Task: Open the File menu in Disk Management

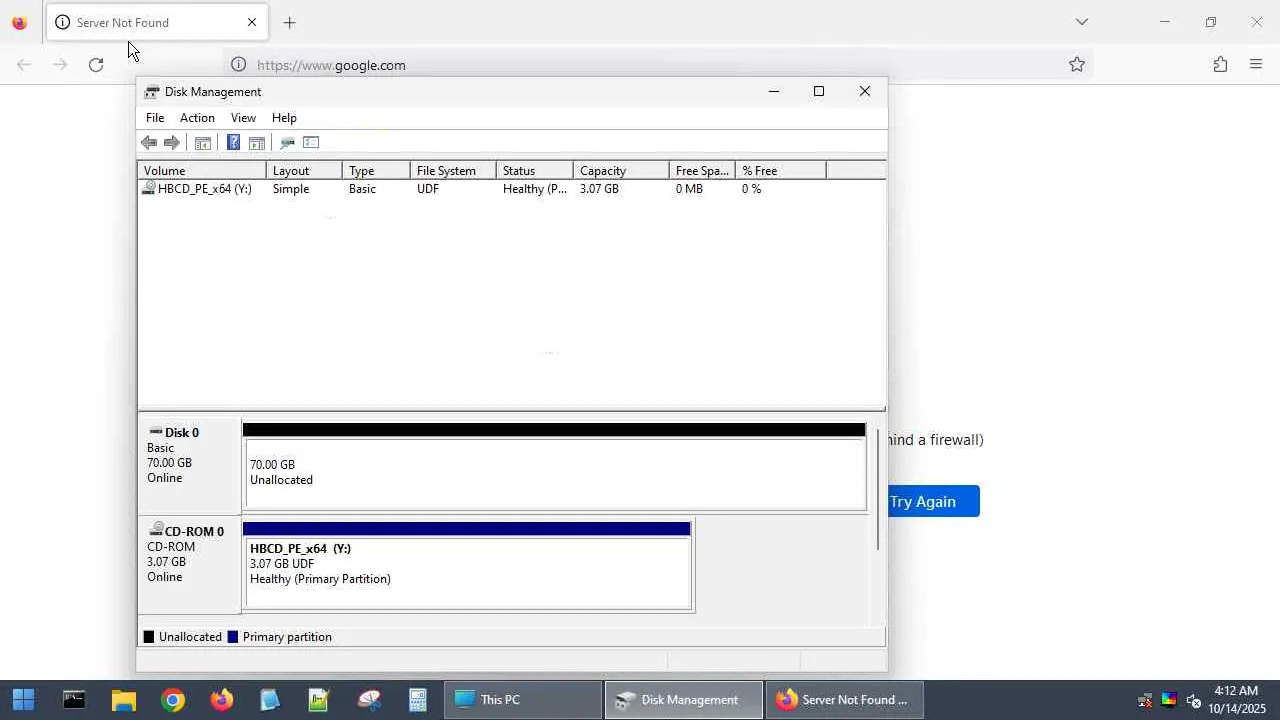Action: pyautogui.click(x=155, y=118)
